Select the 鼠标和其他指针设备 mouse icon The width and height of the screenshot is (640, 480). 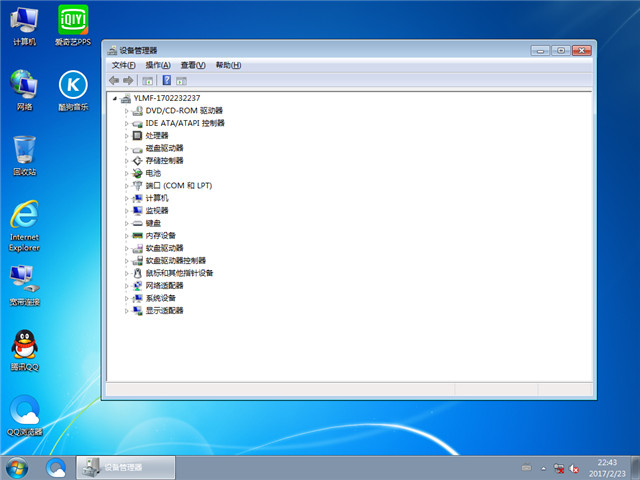(138, 273)
